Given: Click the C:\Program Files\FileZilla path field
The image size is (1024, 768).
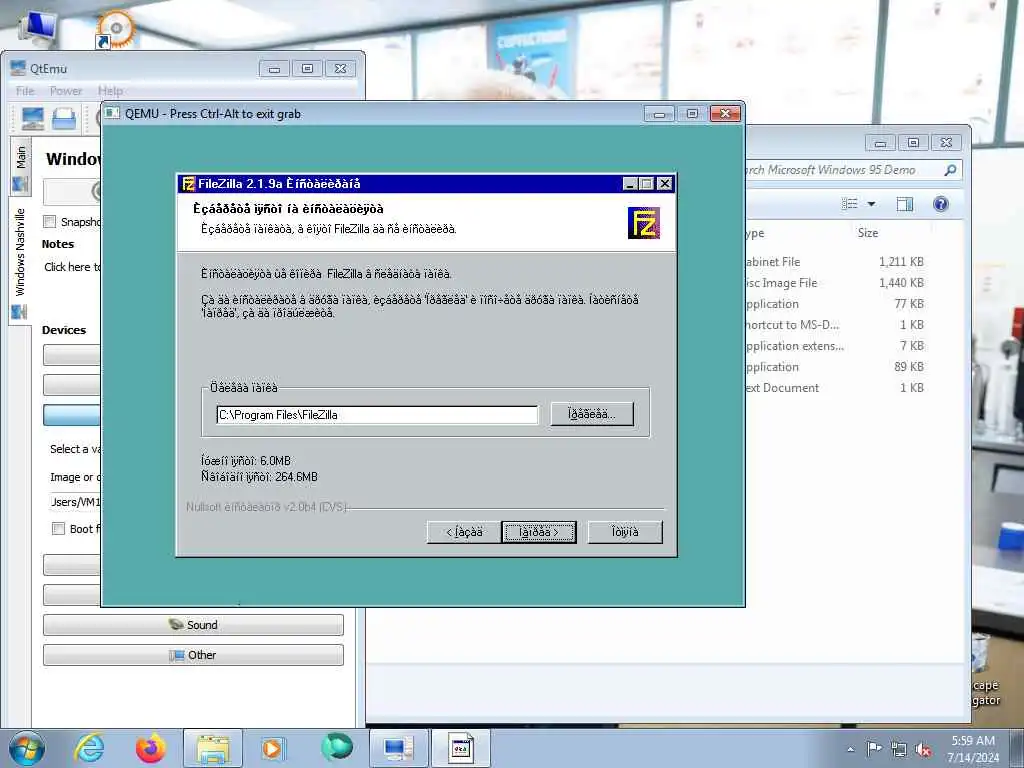Looking at the screenshot, I should tap(377, 415).
